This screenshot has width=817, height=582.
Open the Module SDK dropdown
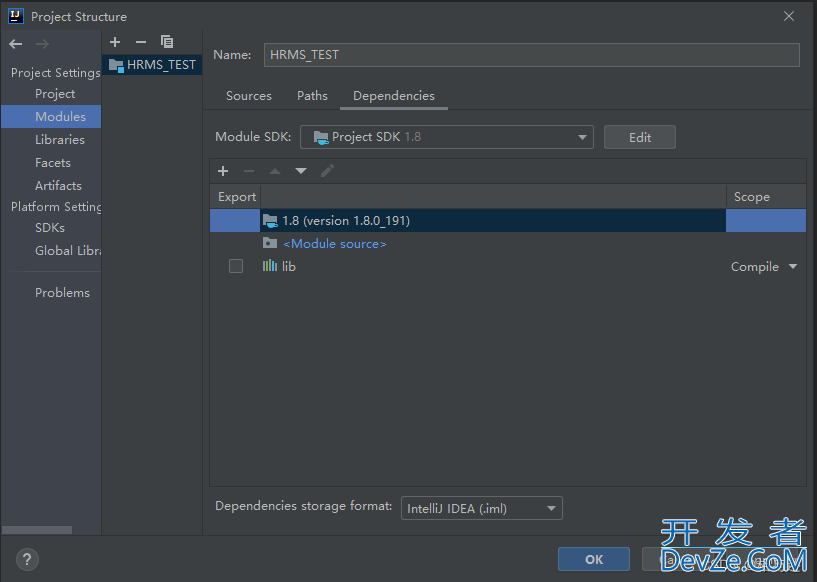pyautogui.click(x=447, y=137)
